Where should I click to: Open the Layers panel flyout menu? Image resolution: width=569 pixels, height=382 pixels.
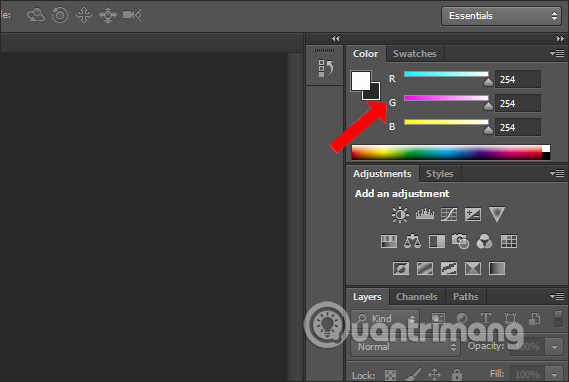pyautogui.click(x=557, y=296)
